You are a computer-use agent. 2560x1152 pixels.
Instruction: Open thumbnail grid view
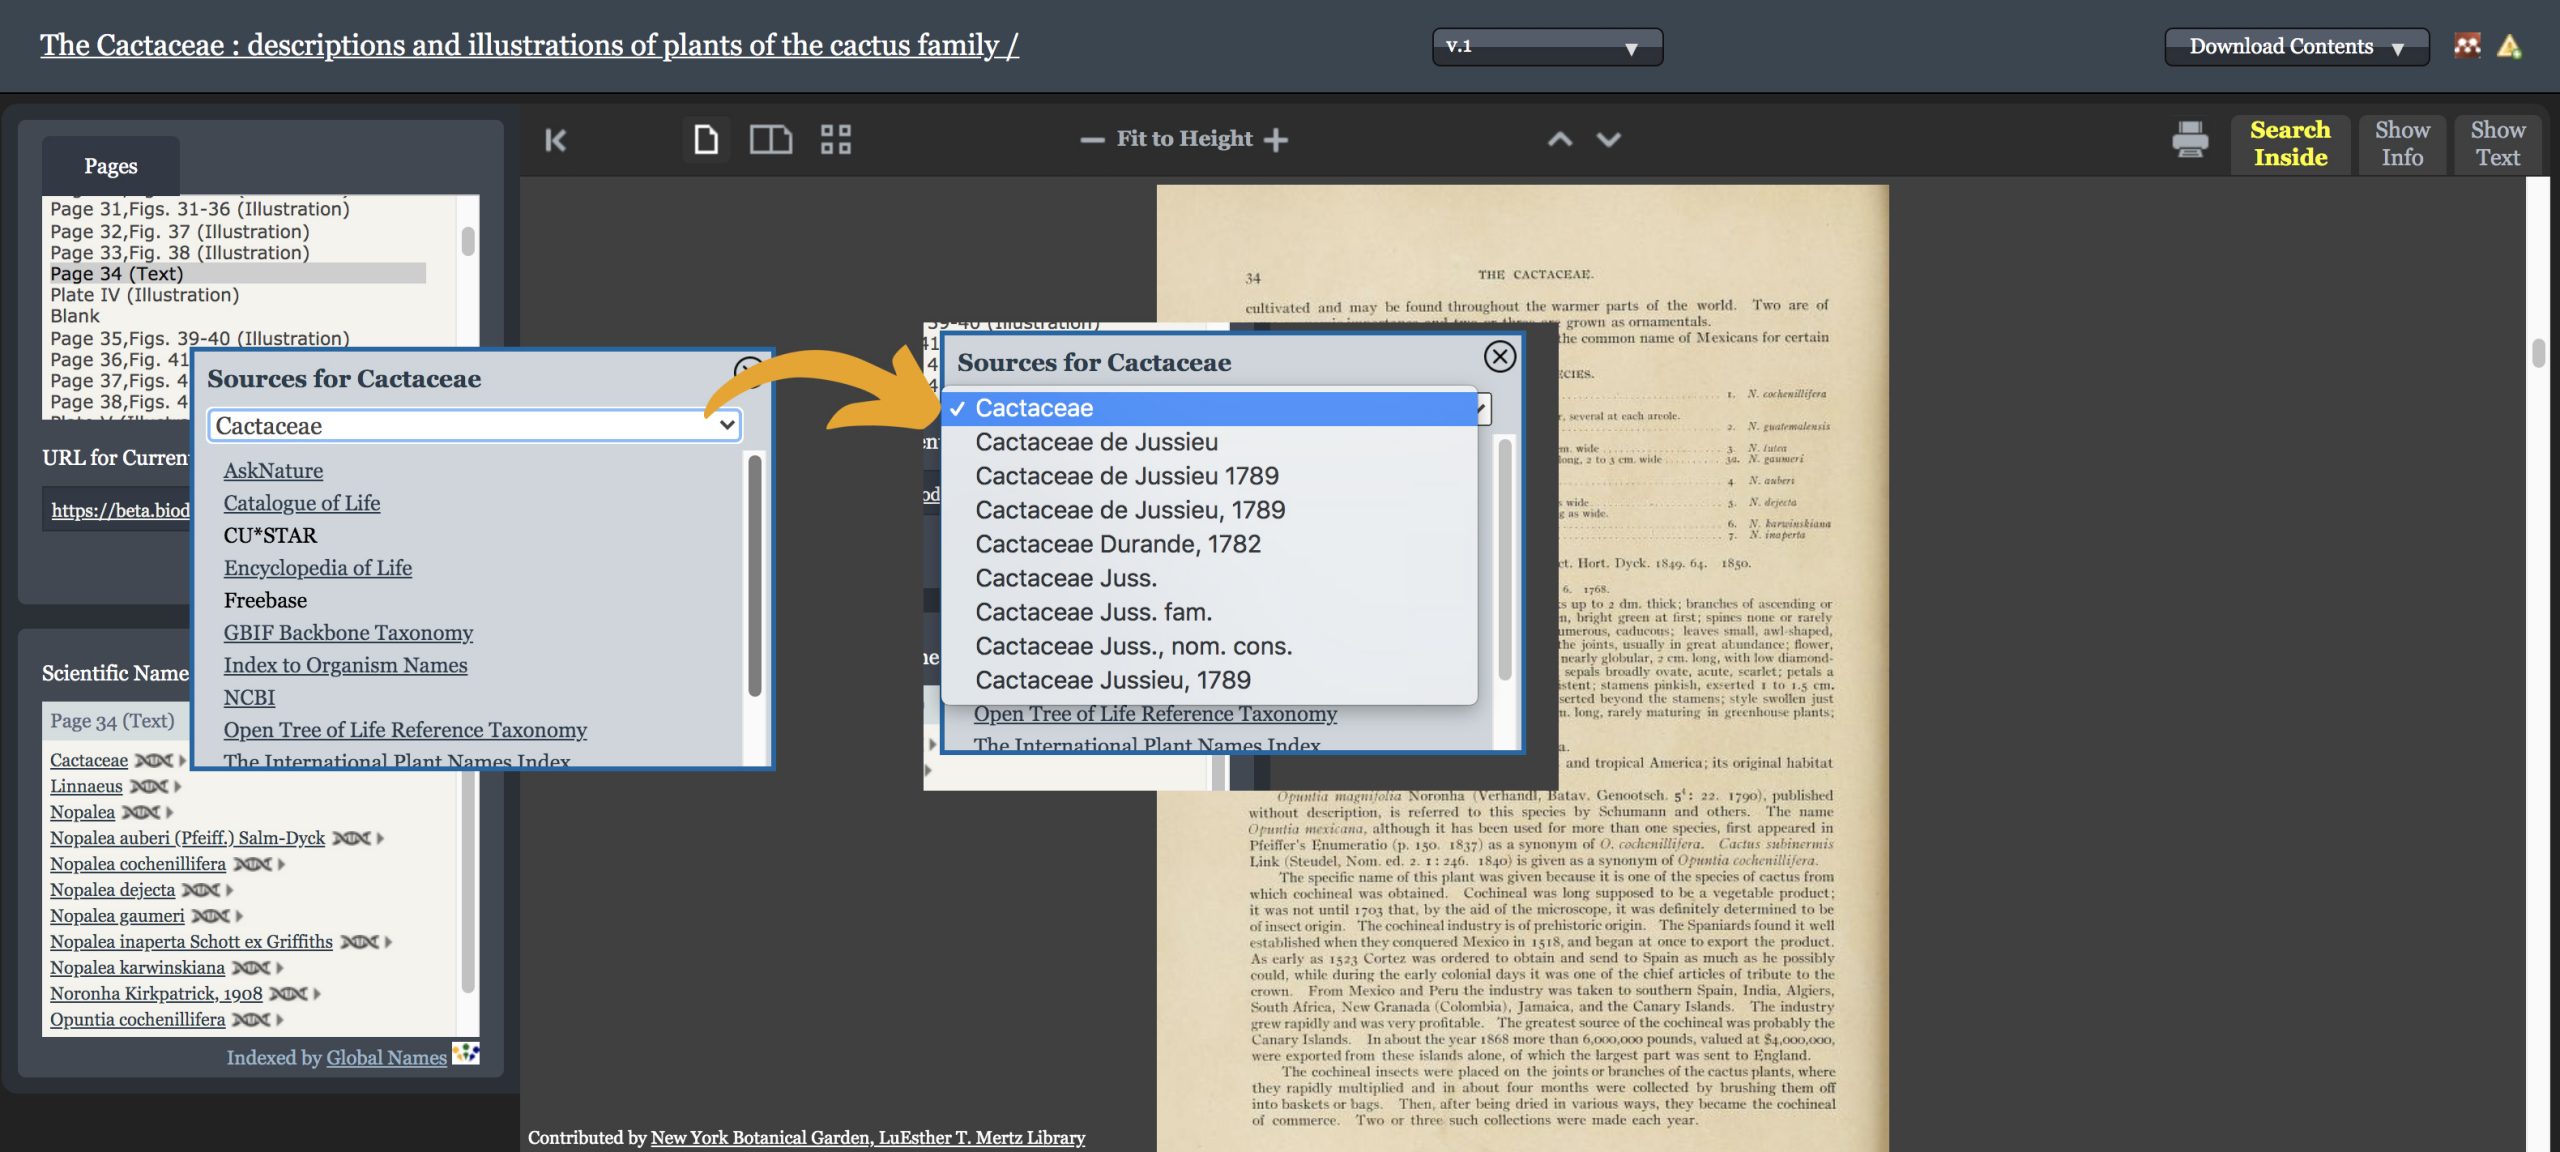tap(835, 139)
